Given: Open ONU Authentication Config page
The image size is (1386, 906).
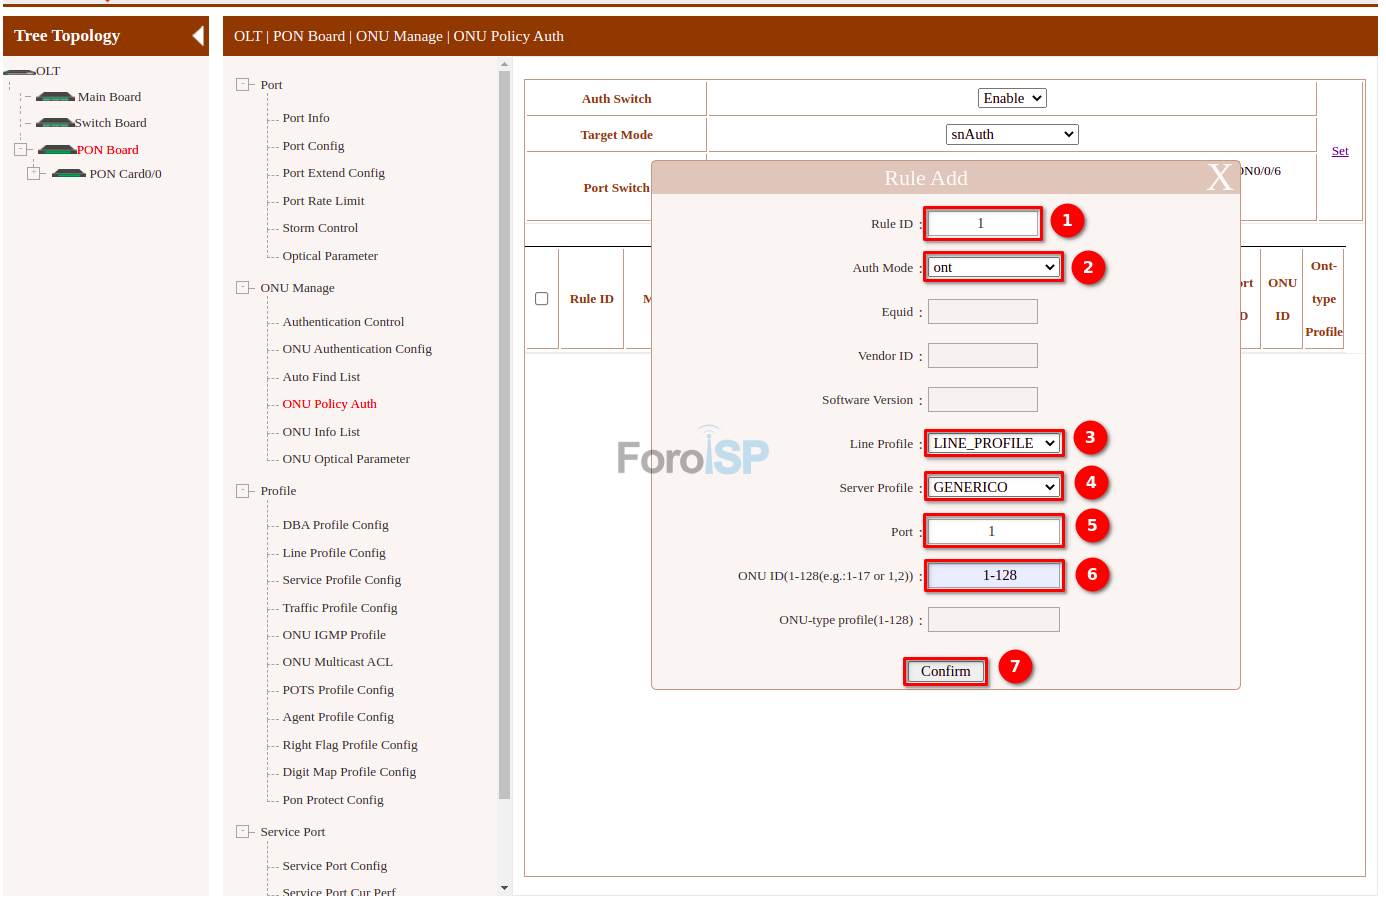Looking at the screenshot, I should tap(357, 349).
